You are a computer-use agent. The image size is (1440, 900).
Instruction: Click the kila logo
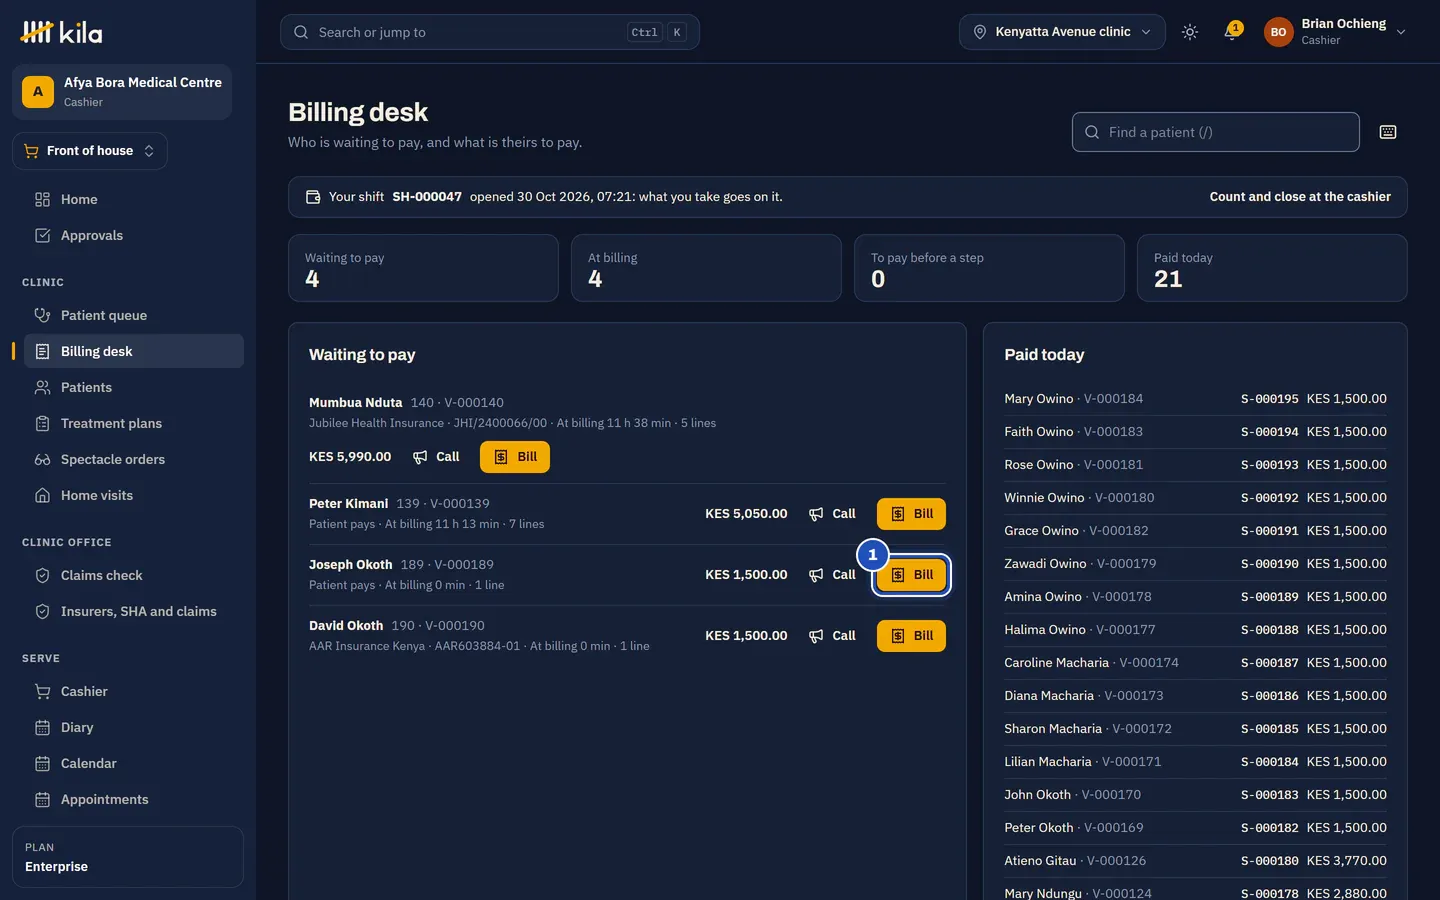coord(61,32)
